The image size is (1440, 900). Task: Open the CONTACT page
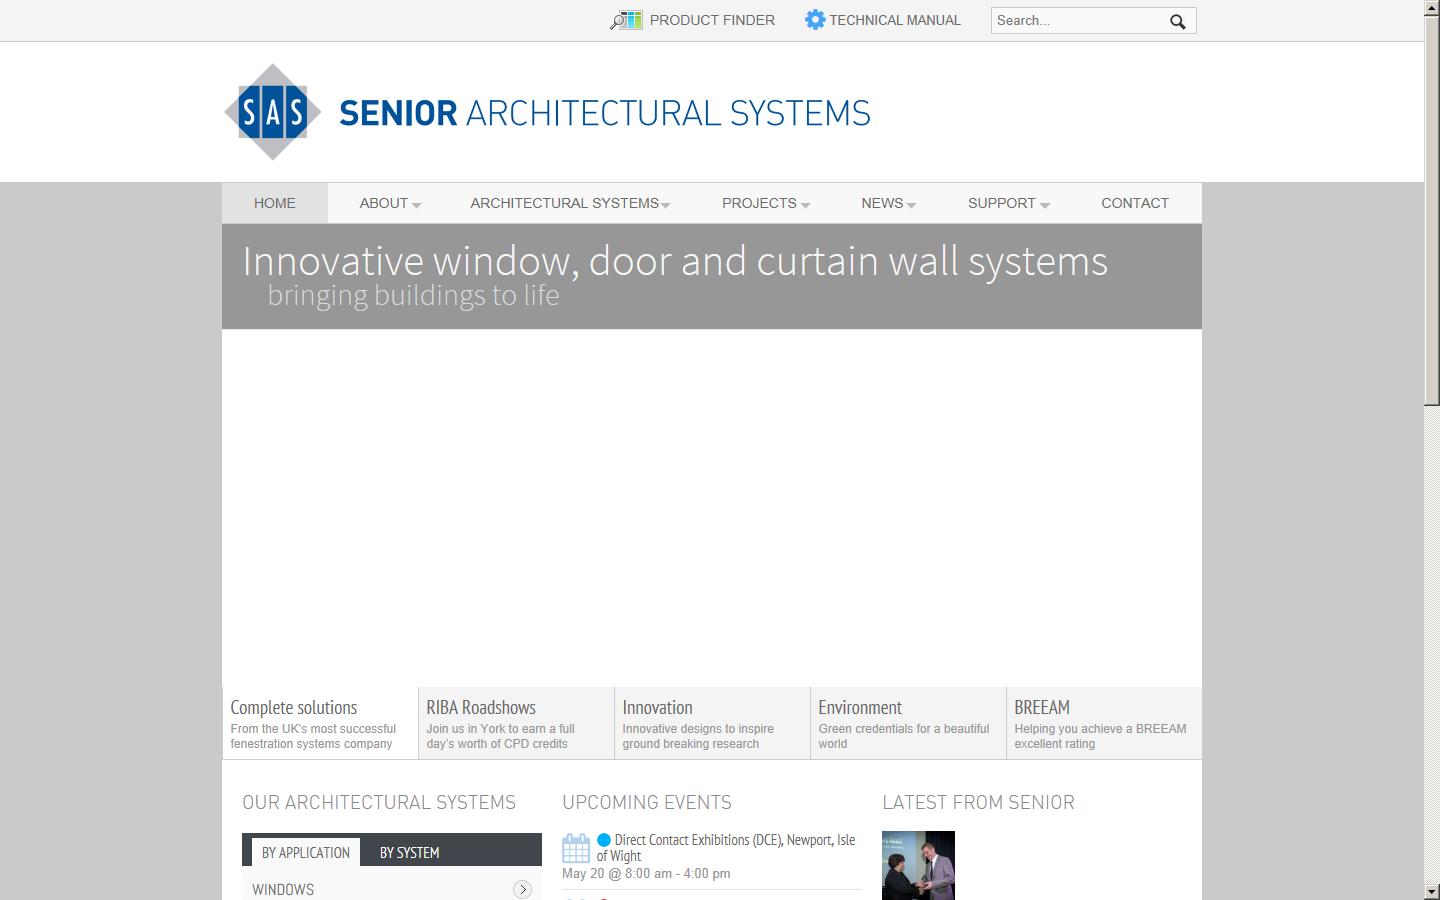pos(1135,203)
